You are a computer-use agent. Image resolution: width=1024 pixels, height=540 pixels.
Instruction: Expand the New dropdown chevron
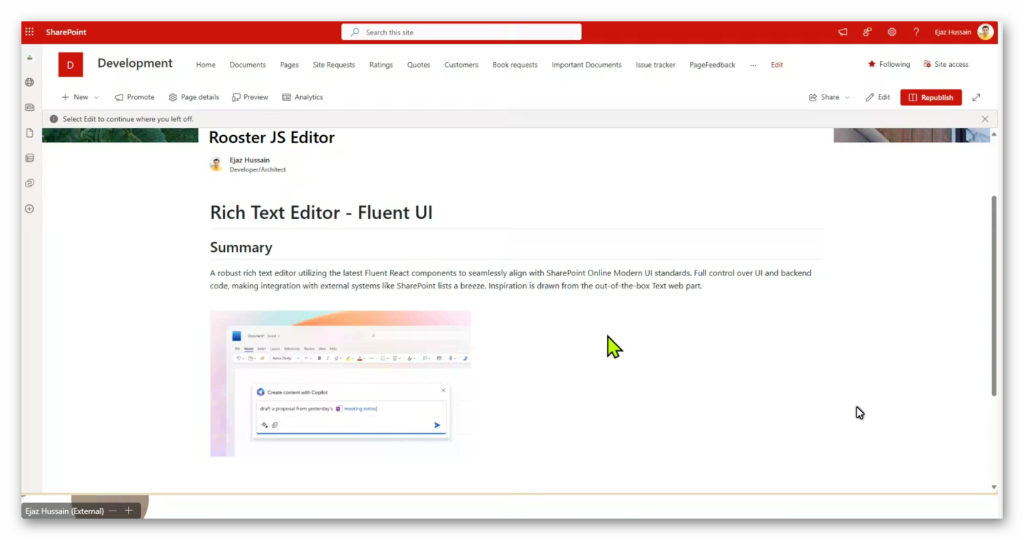coord(97,97)
